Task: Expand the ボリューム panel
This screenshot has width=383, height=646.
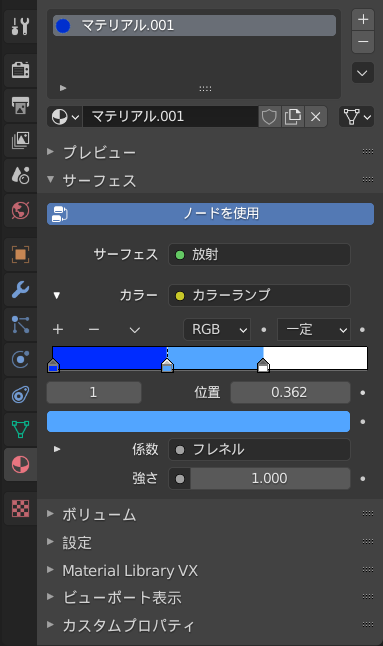Action: click(50, 513)
